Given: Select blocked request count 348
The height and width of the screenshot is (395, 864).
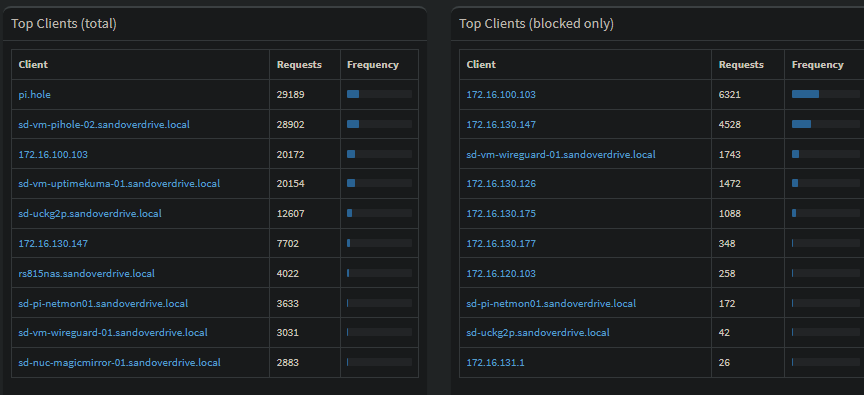Looking at the screenshot, I should pyautogui.click(x=727, y=244).
